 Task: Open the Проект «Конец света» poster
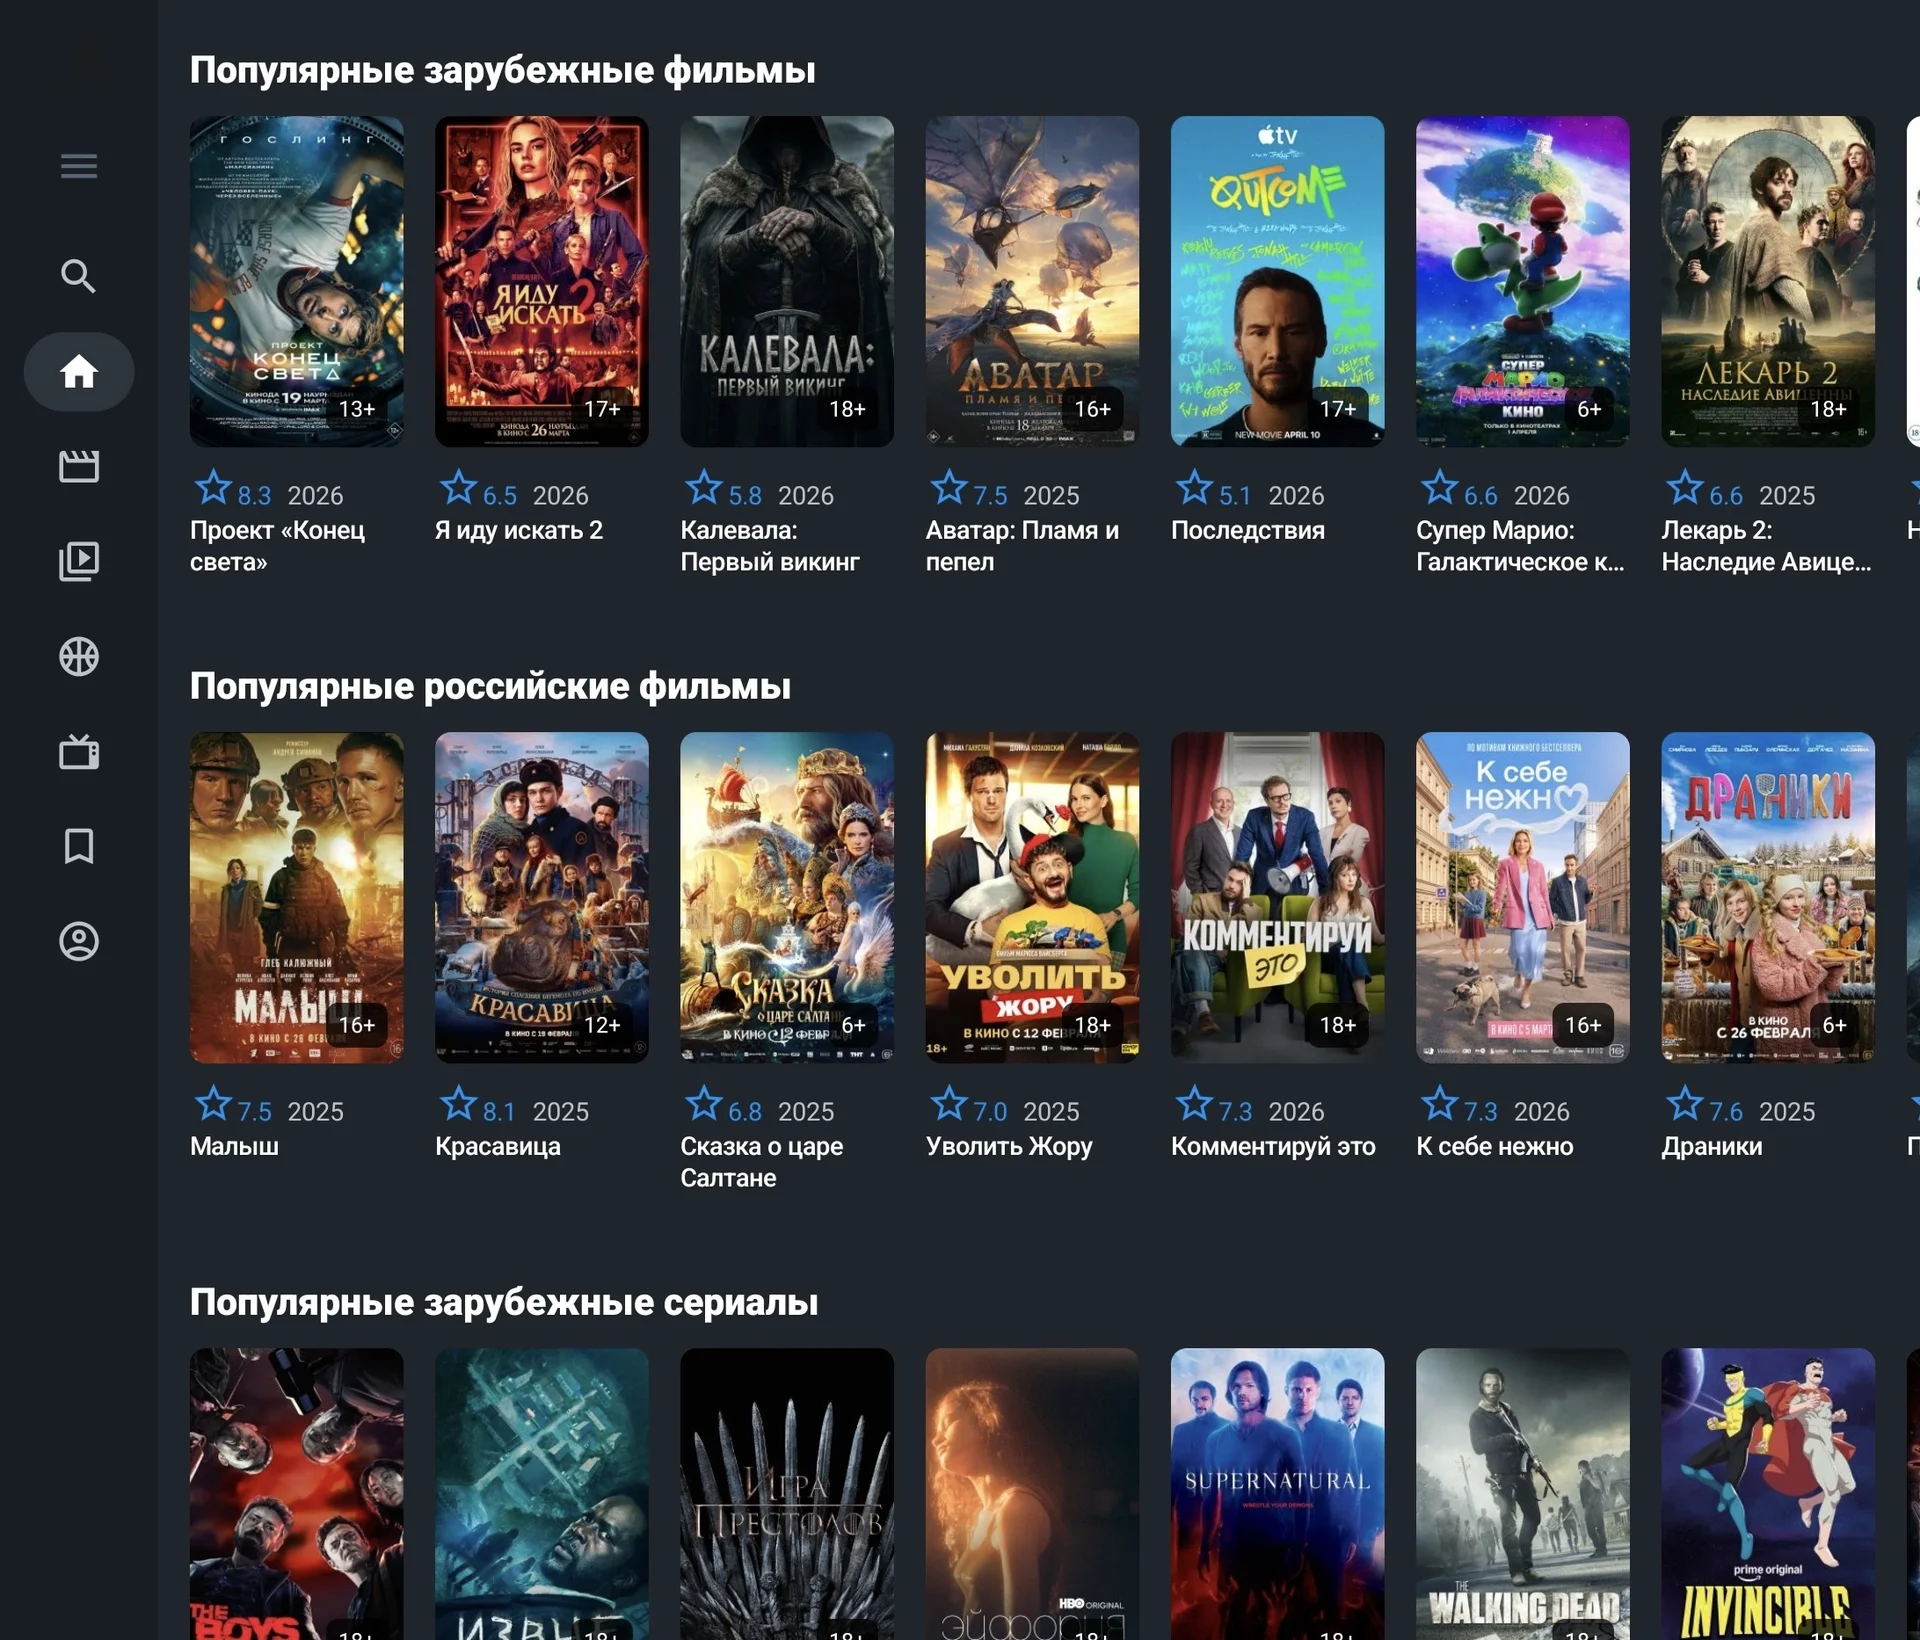tap(297, 281)
